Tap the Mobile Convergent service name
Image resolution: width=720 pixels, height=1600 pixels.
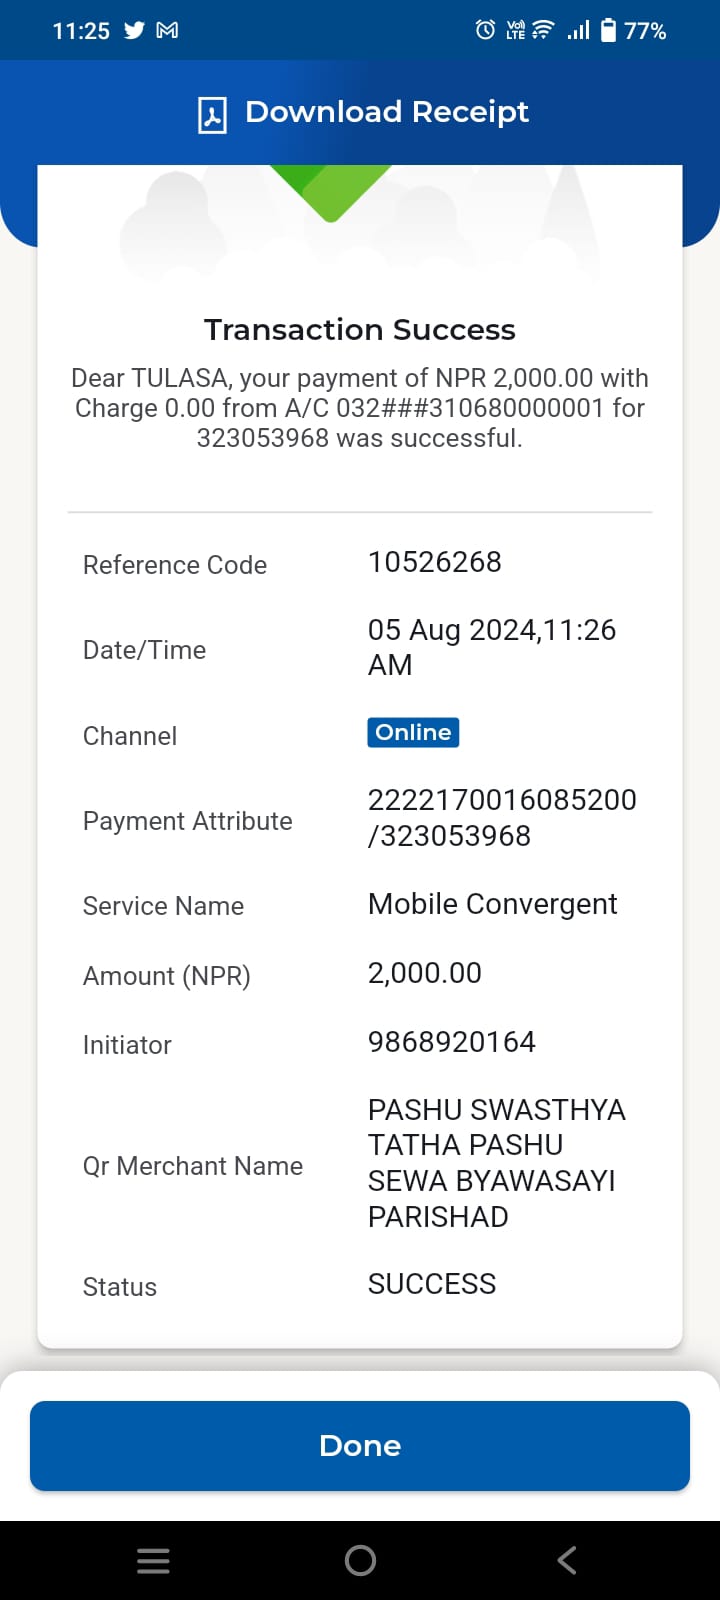coord(493,904)
